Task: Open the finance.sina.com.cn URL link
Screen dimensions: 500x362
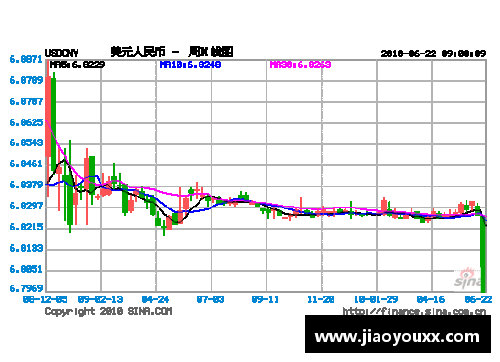Action: tap(414, 311)
